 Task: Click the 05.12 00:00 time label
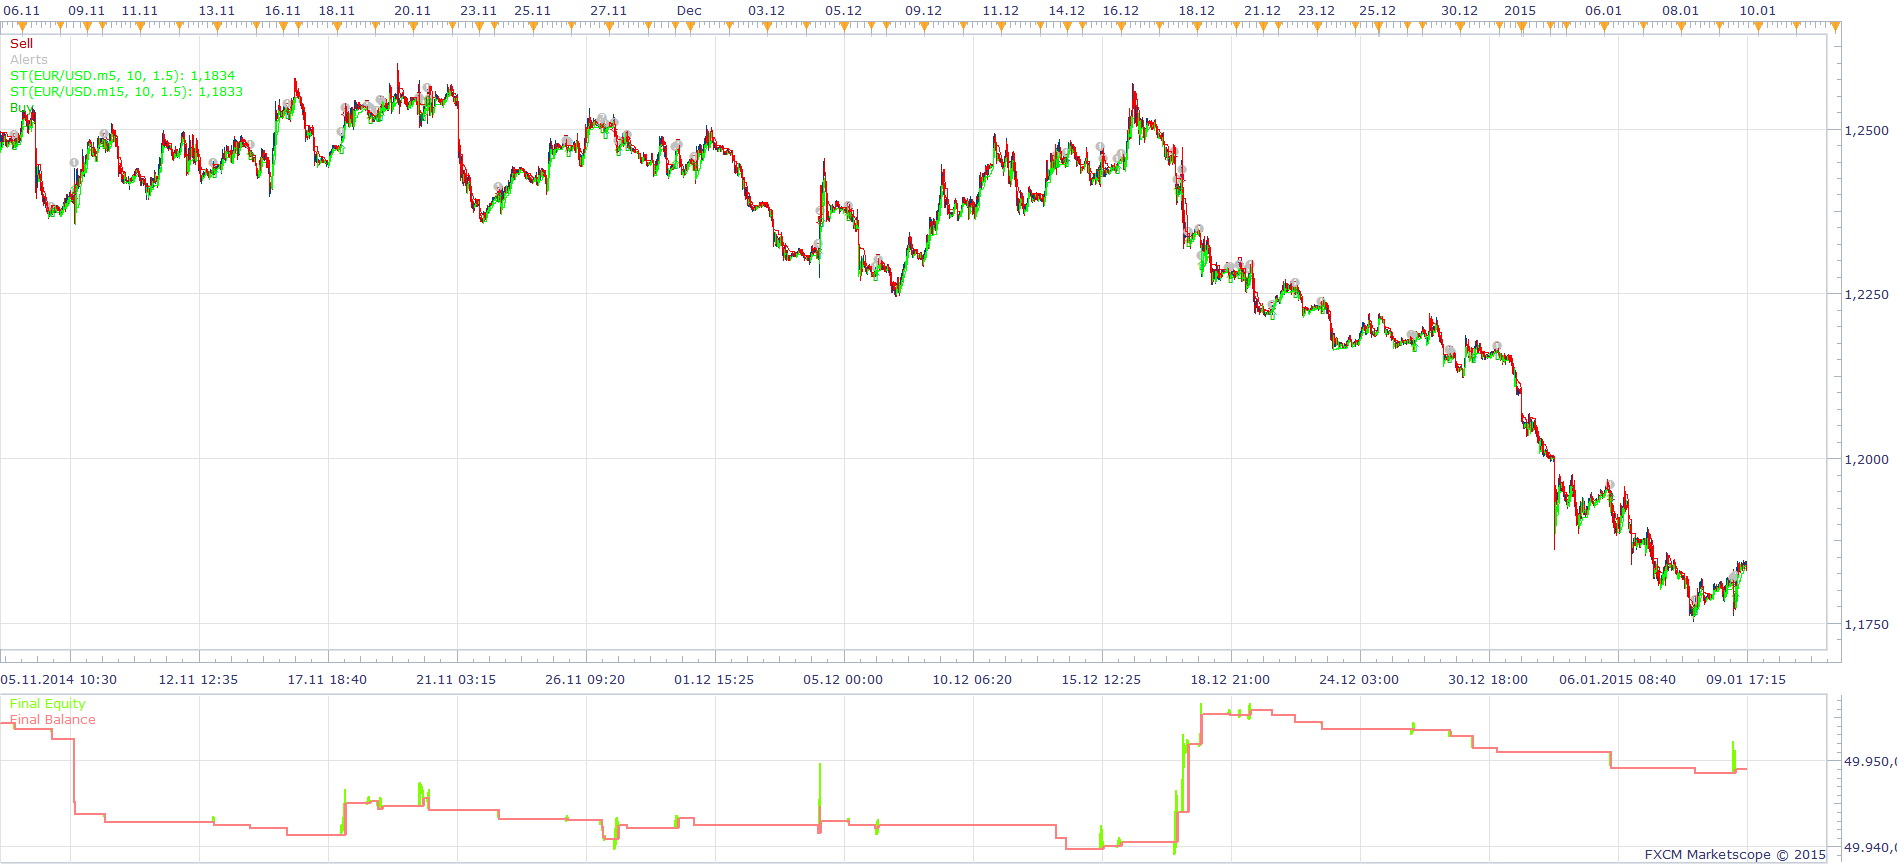coord(843,680)
